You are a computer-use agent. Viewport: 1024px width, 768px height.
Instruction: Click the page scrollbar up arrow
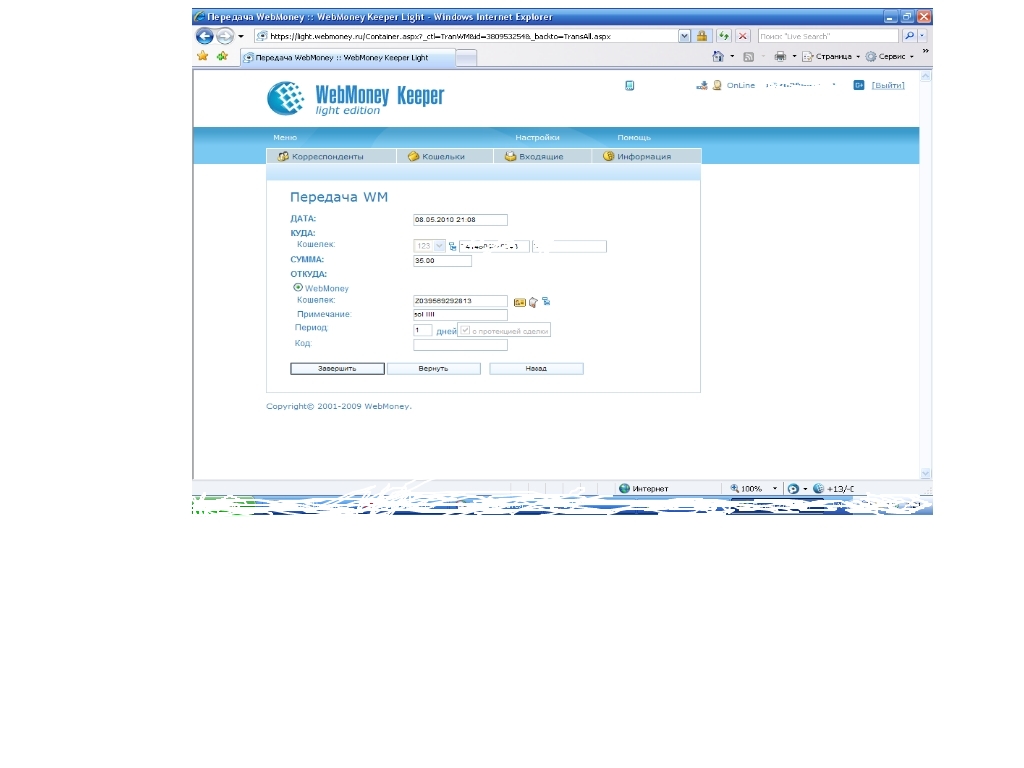pos(925,76)
